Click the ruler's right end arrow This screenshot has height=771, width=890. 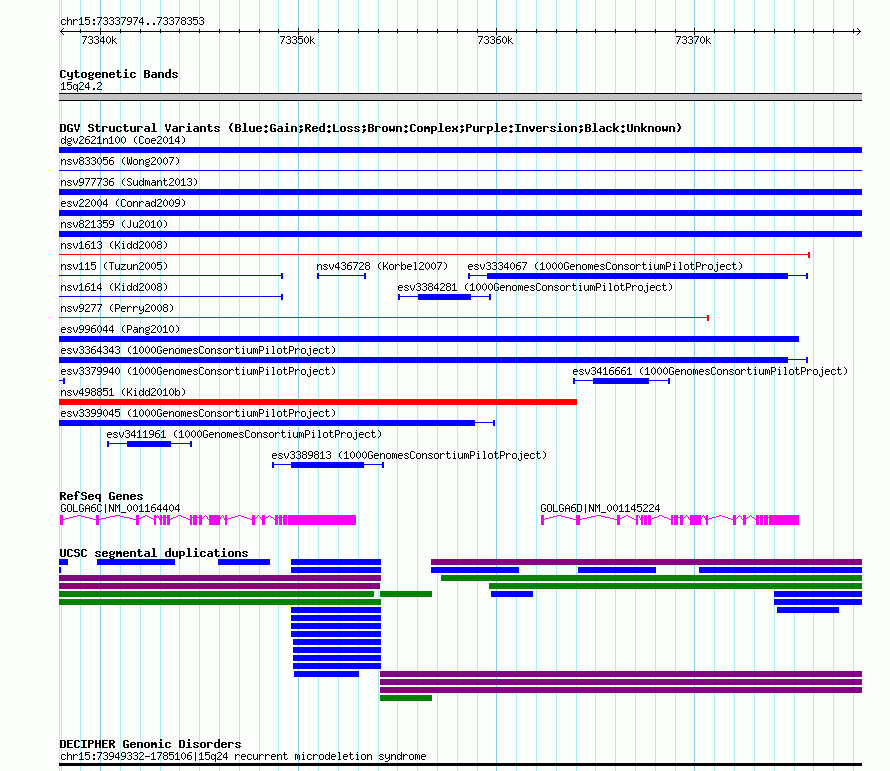[858, 31]
